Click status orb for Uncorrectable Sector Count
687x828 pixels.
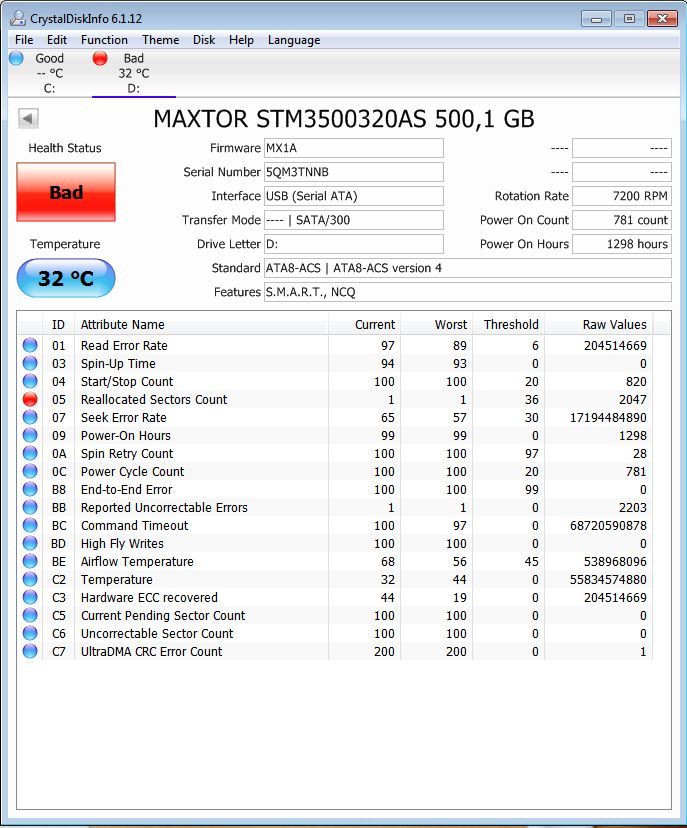click(x=30, y=633)
